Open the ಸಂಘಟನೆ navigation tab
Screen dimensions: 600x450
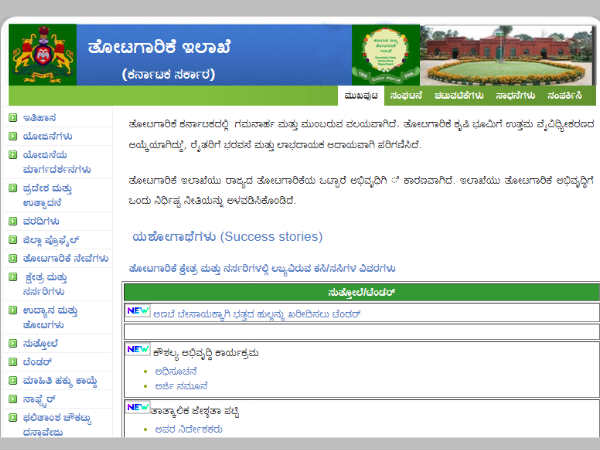(x=407, y=96)
